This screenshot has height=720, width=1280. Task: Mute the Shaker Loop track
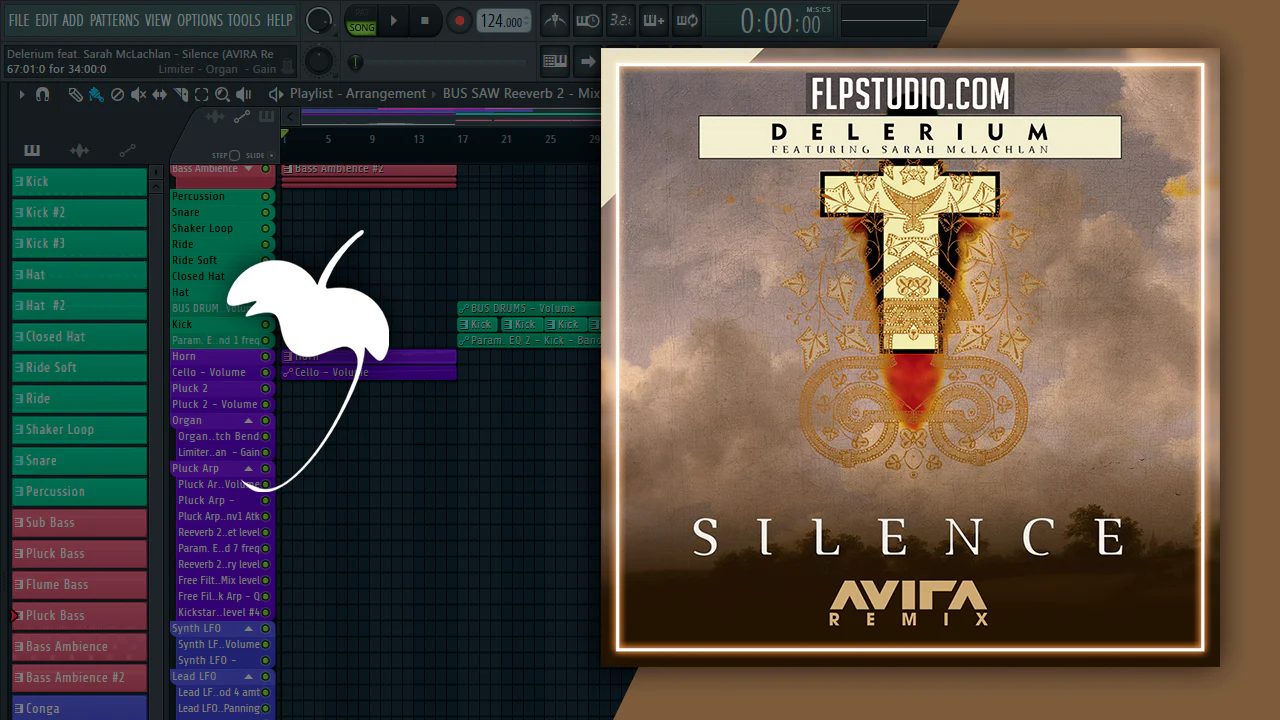[266, 229]
